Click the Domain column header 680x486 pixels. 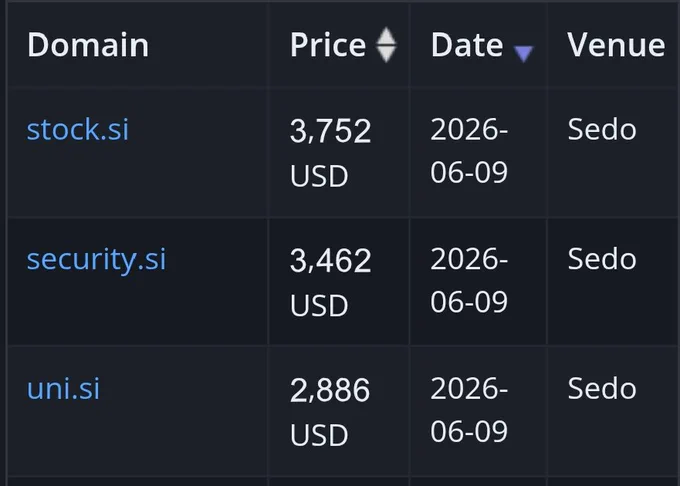(88, 45)
